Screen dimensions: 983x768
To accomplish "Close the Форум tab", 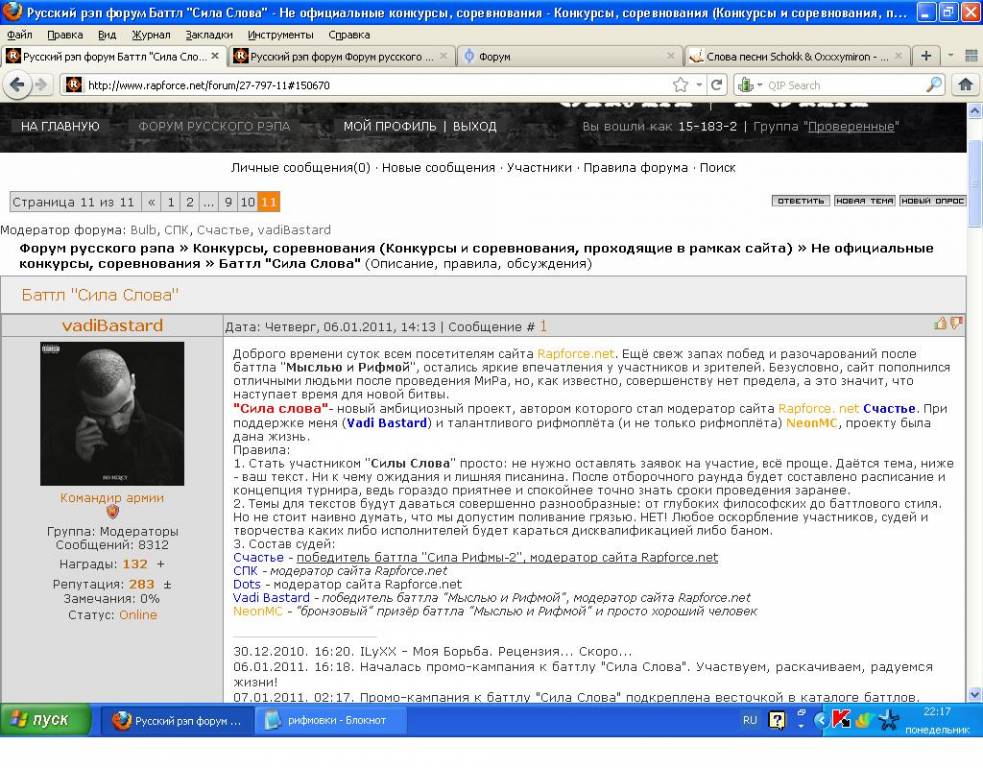I will (x=670, y=56).
